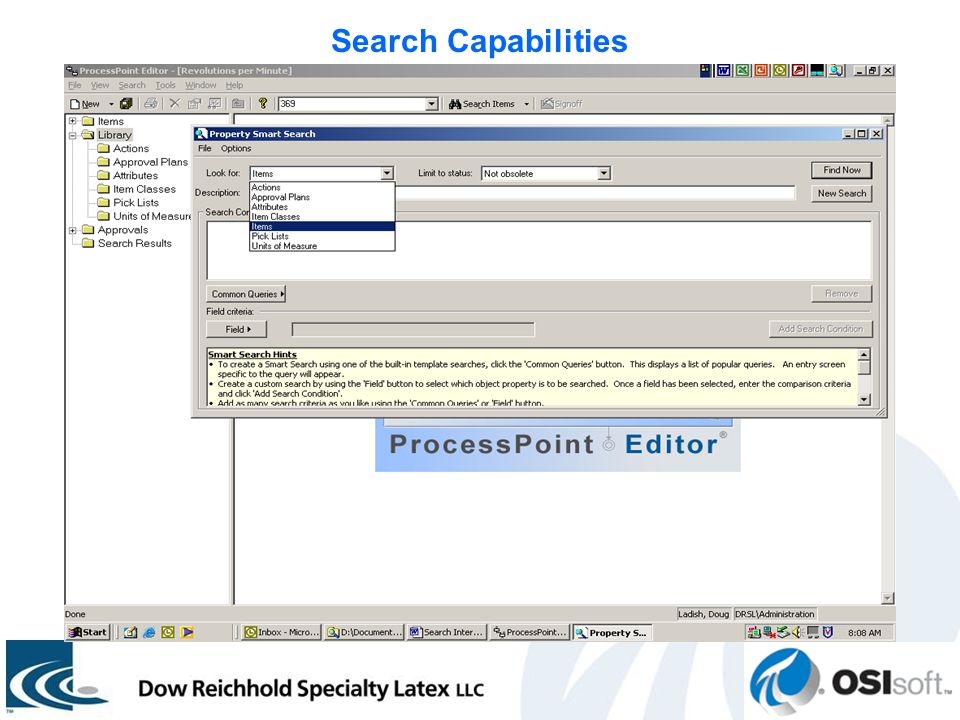Click the Search Items binoculars button
The image size is (960, 720).
[482, 104]
